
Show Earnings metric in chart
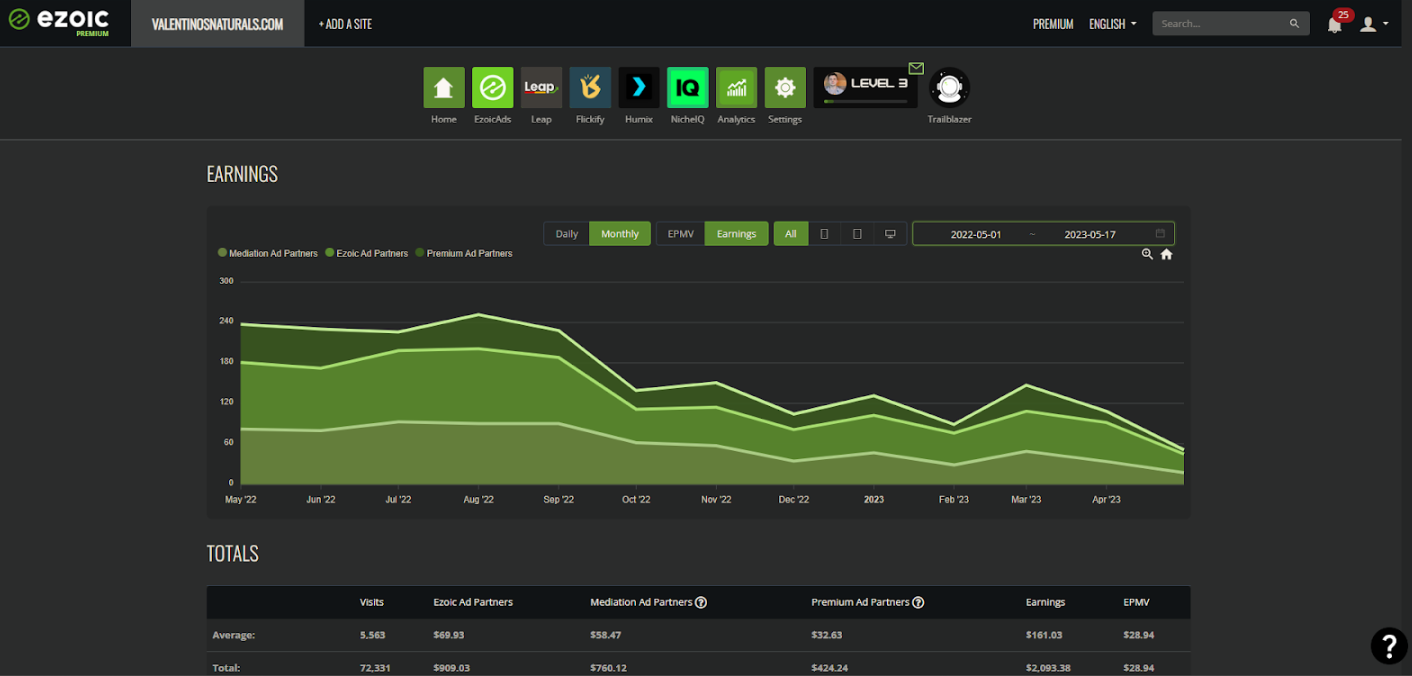tap(737, 234)
